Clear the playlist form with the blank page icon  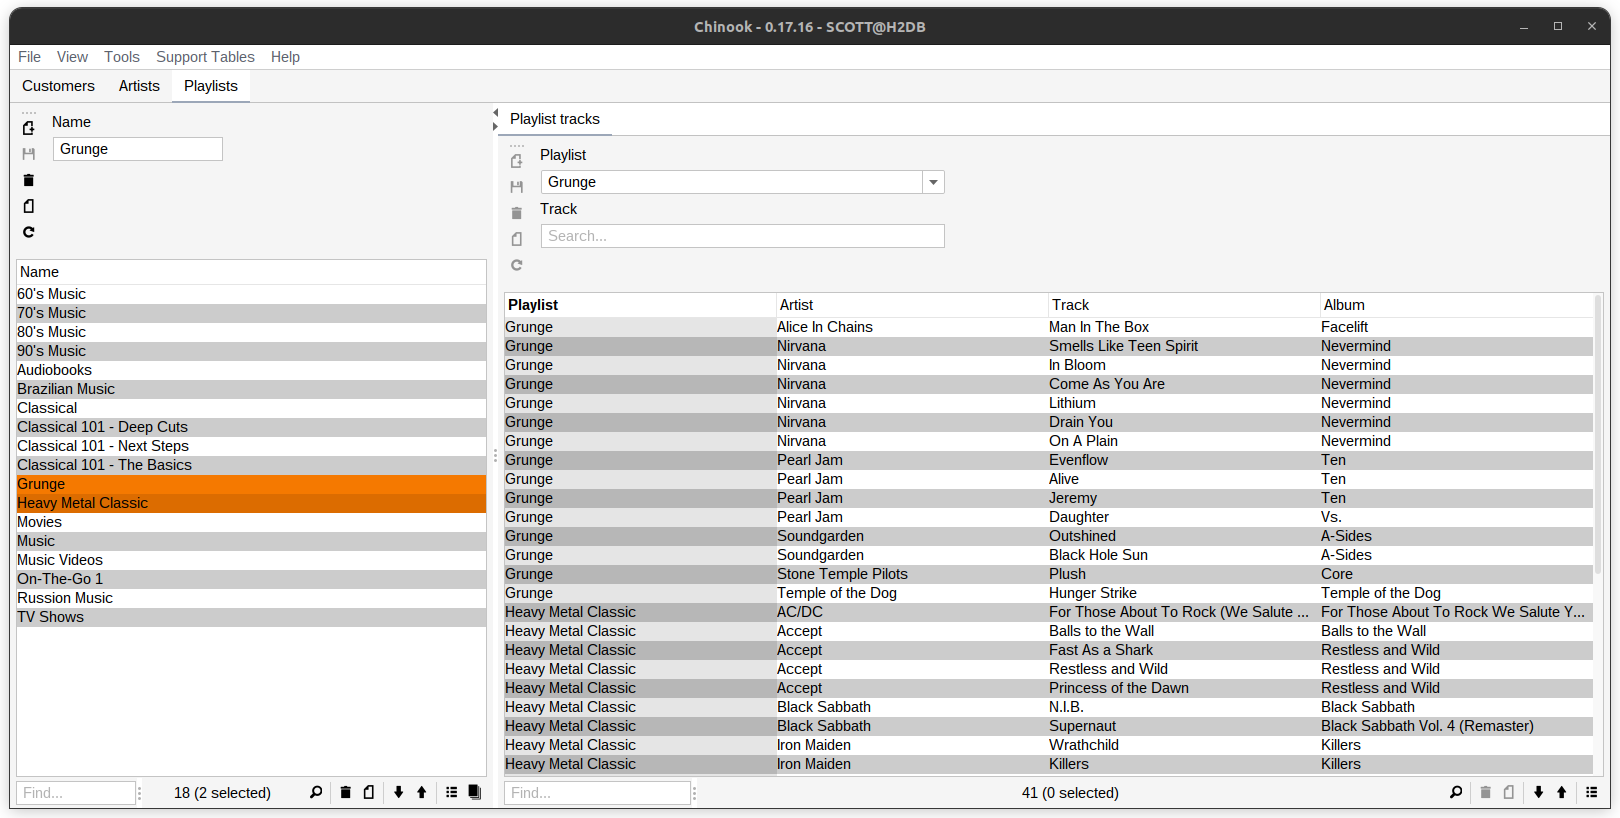29,206
